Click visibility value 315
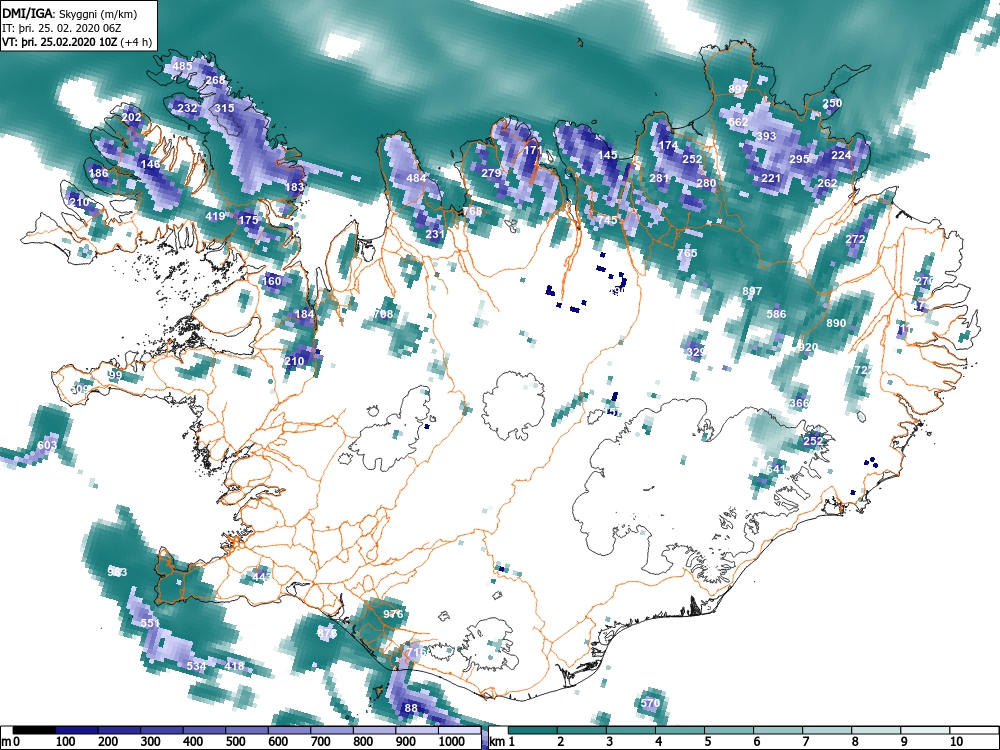1000x750 pixels. (224, 108)
